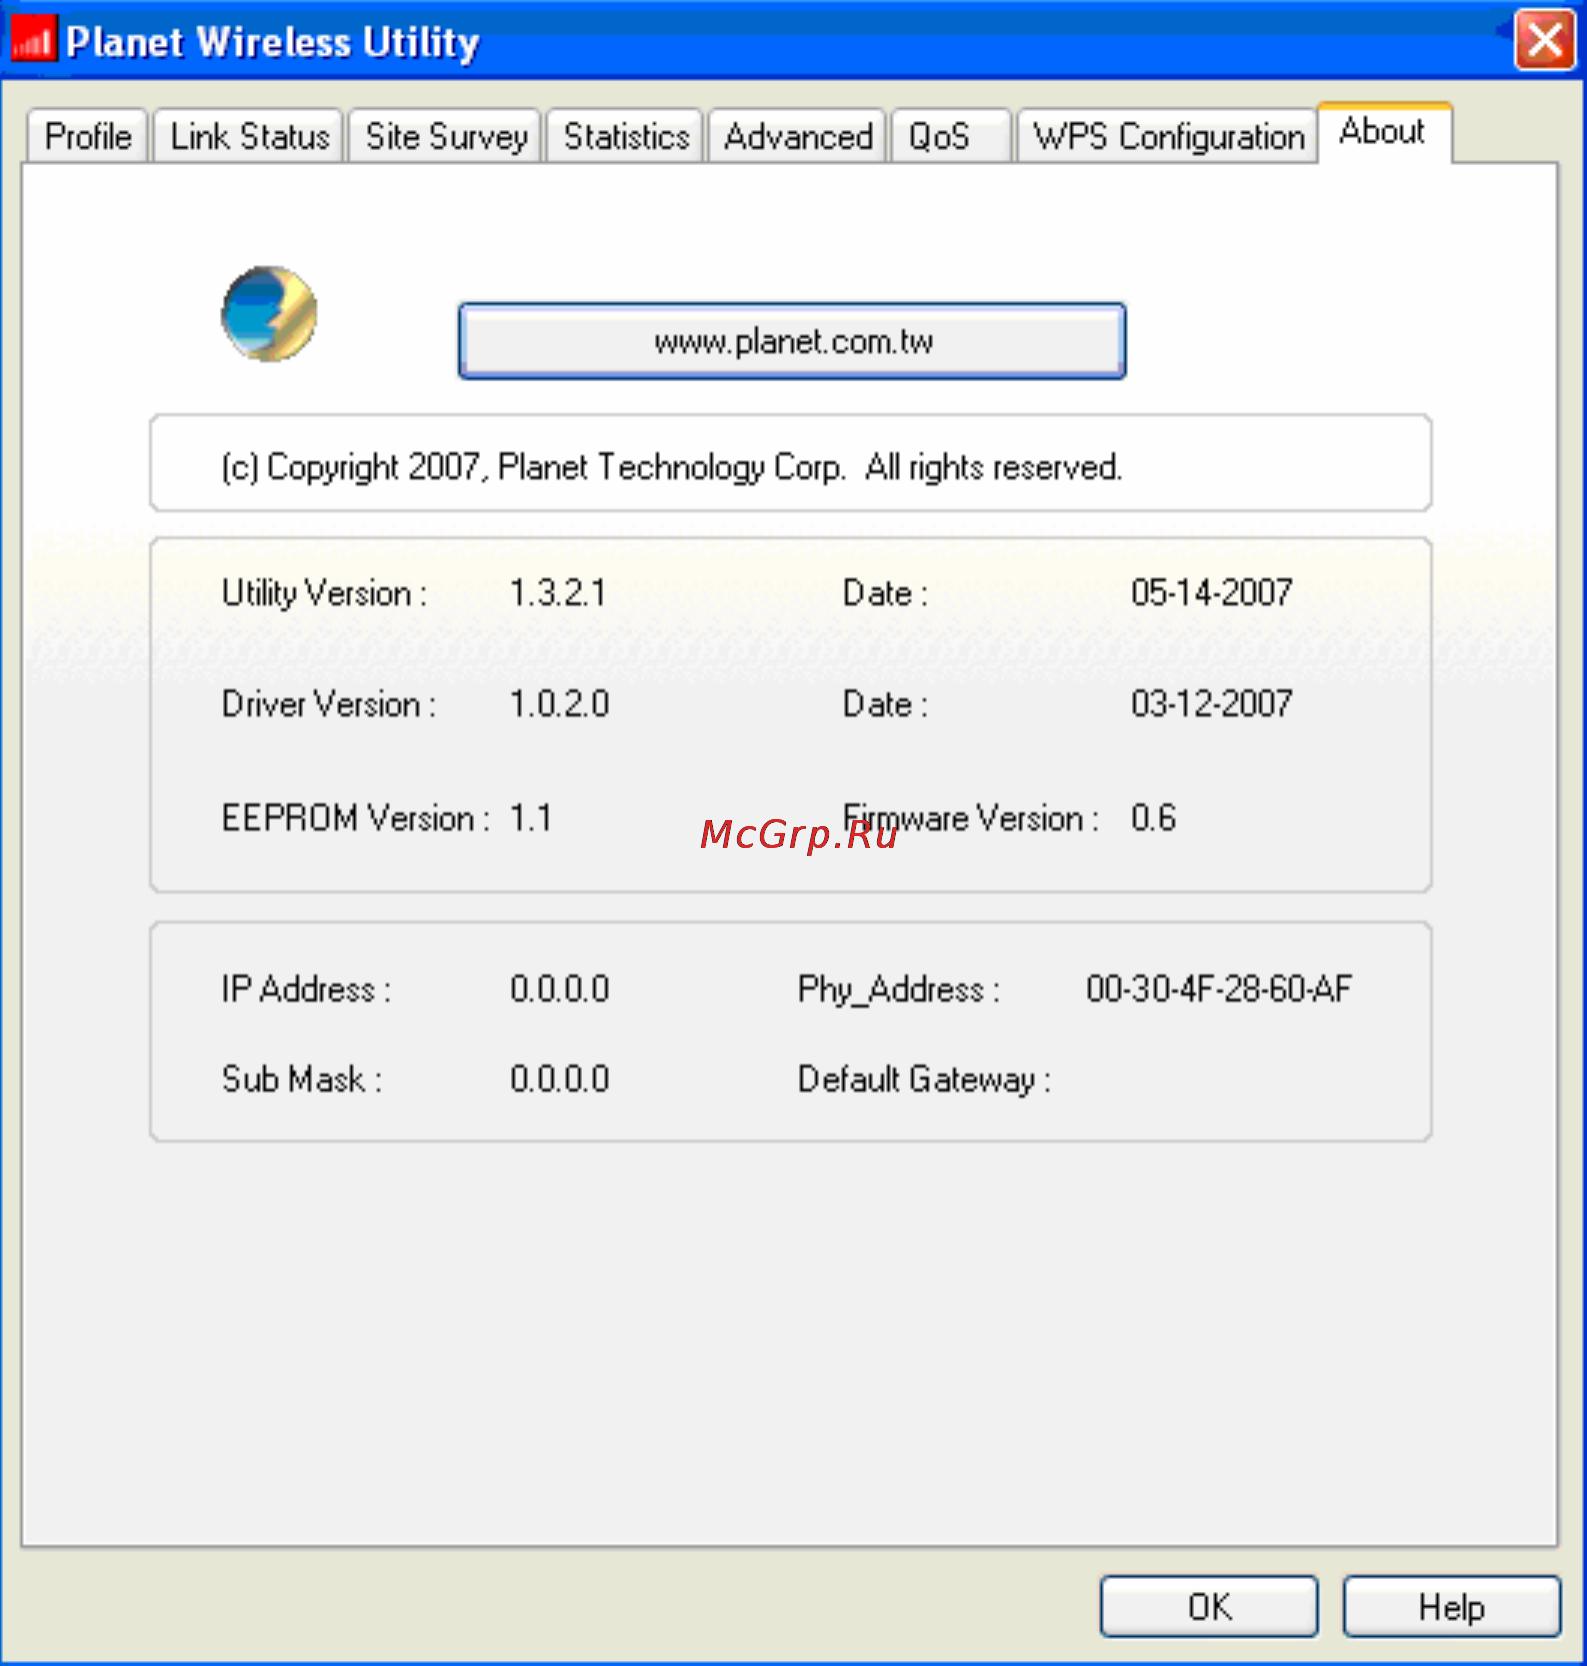Click the utility date 05-14-2007
1587x1666 pixels.
click(x=1211, y=593)
